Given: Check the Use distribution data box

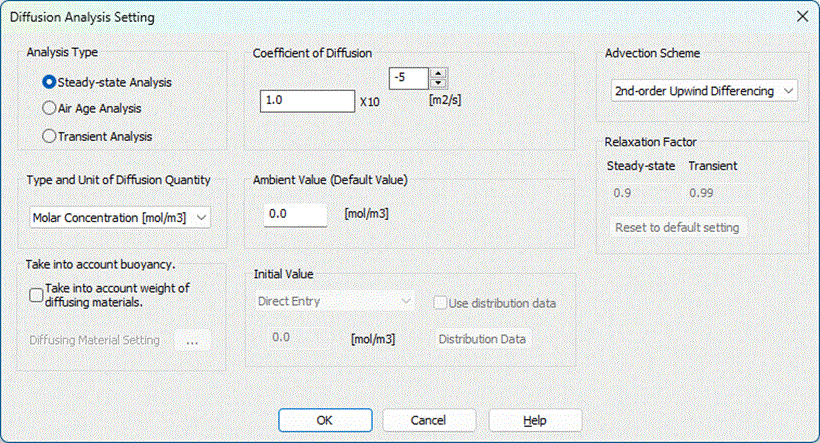Looking at the screenshot, I should coord(441,303).
